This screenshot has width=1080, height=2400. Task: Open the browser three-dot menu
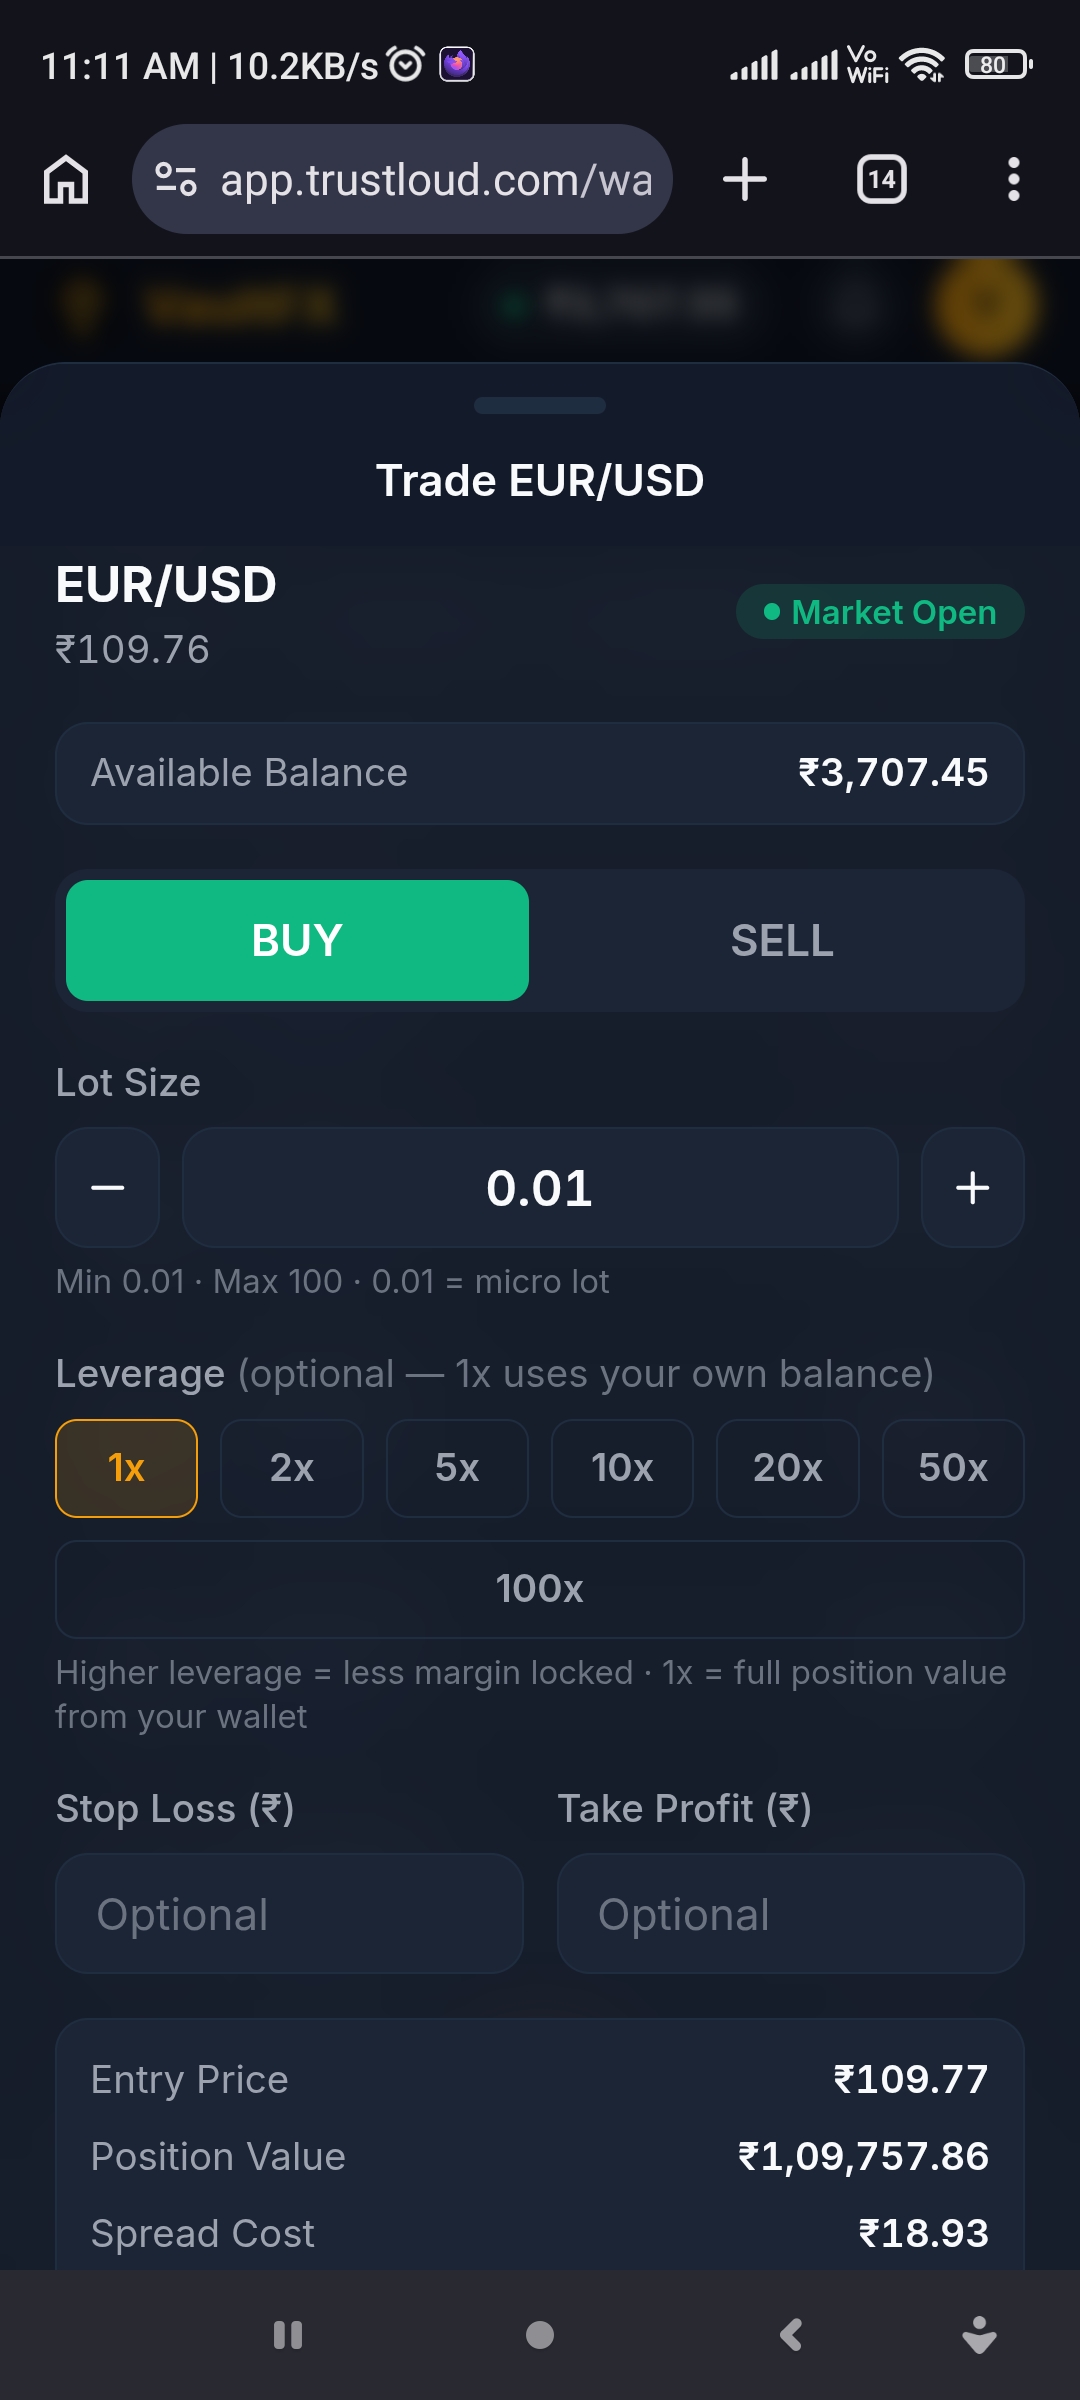pyautogui.click(x=1014, y=180)
